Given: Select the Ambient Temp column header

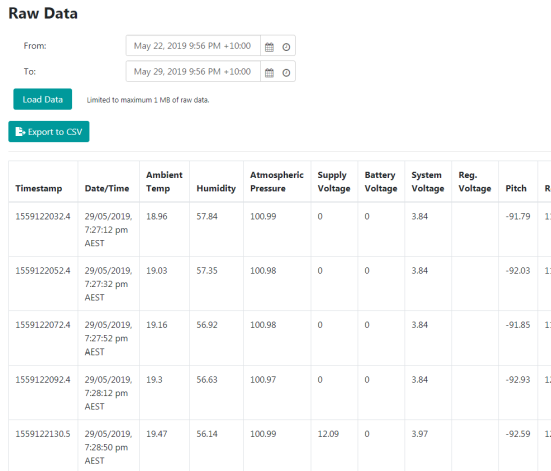Looking at the screenshot, I should coord(164,182).
